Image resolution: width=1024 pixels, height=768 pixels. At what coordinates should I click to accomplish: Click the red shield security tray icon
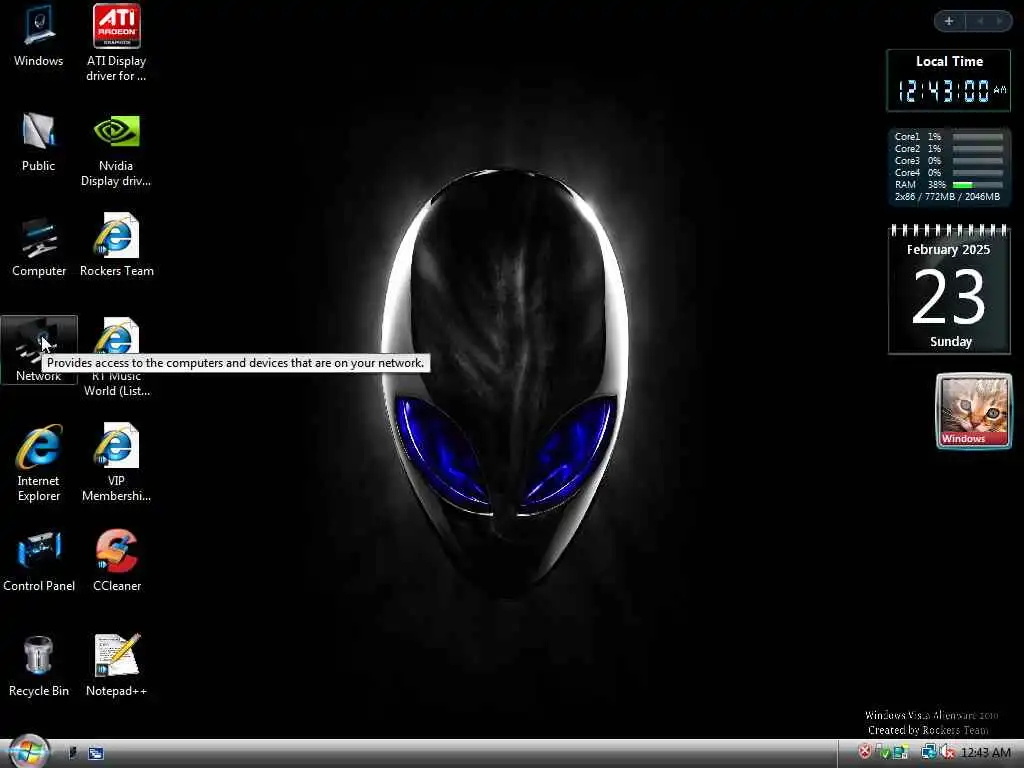(x=864, y=752)
